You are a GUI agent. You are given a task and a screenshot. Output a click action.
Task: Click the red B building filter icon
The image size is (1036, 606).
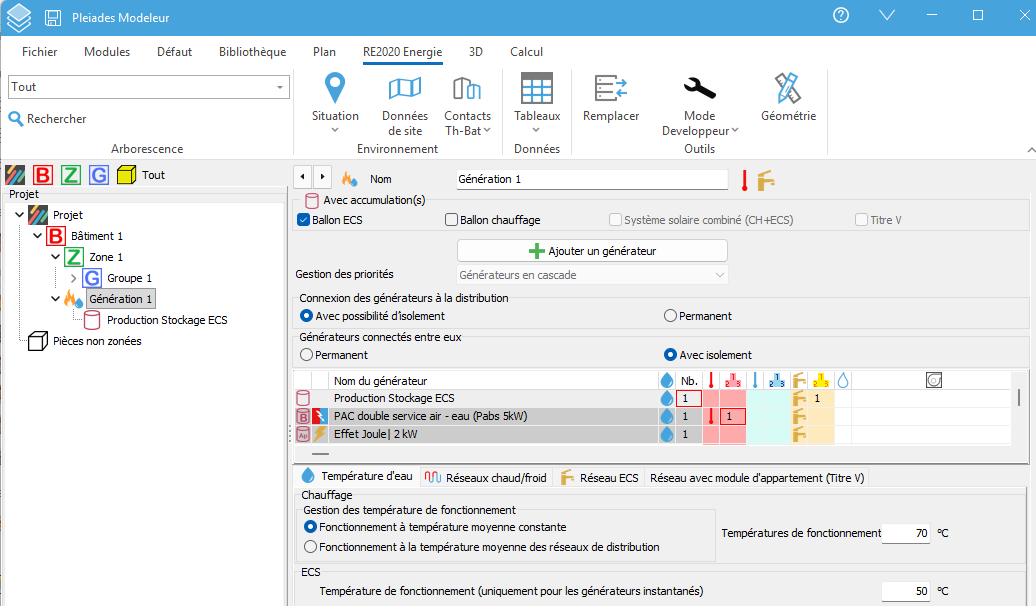[x=43, y=175]
